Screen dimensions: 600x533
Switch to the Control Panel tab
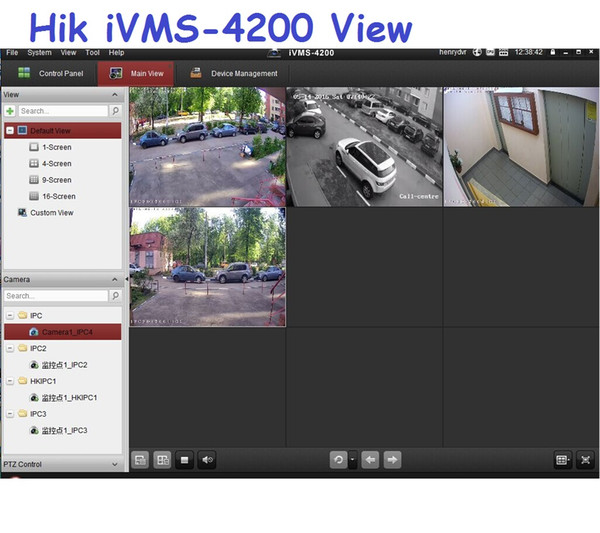point(51,73)
